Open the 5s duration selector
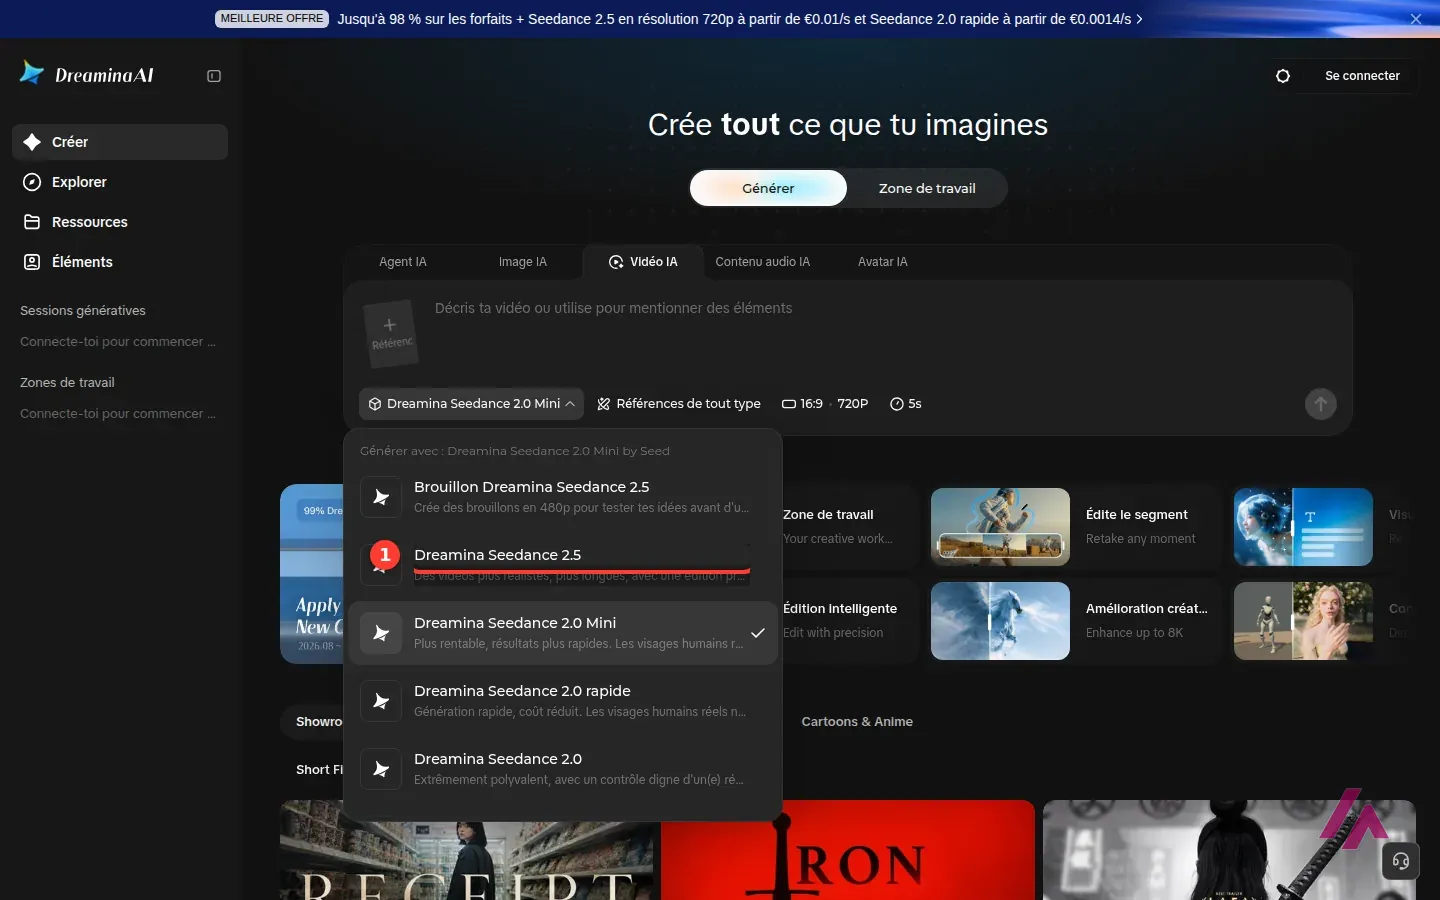 [906, 404]
